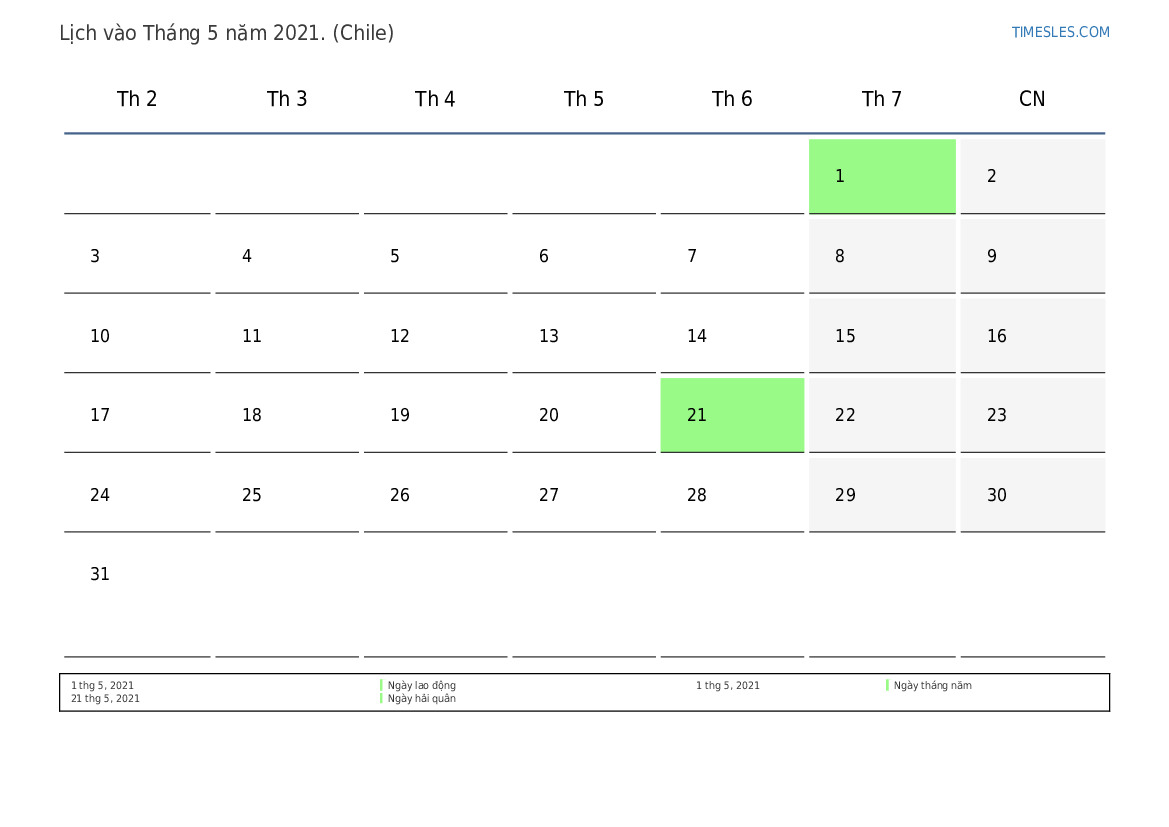Click the green marker beside Ngày lao động
1169x827 pixels.
tap(381, 685)
